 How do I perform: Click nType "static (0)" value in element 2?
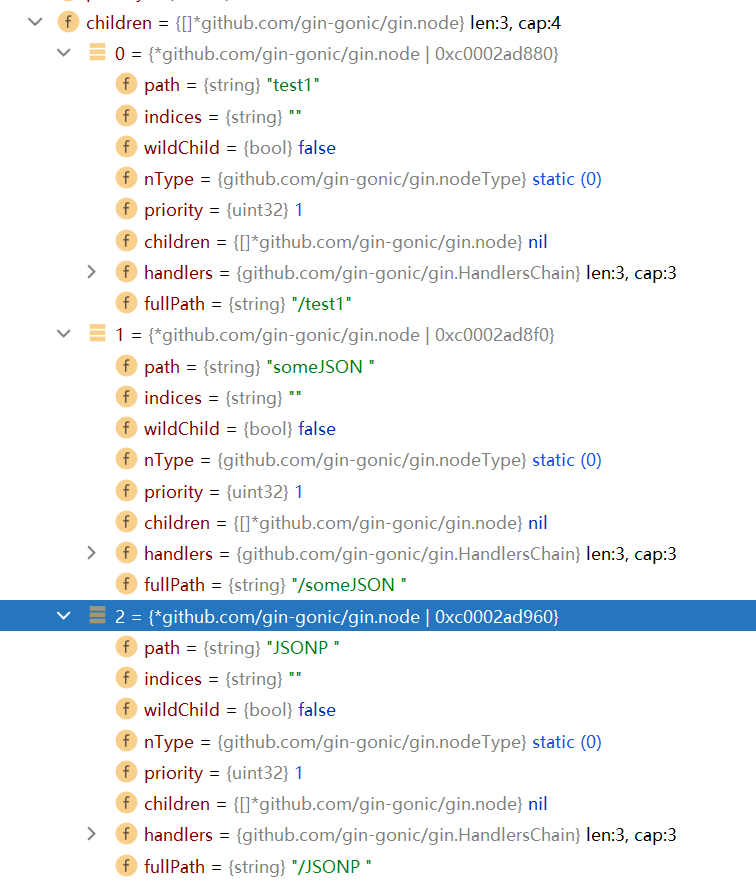click(x=567, y=742)
